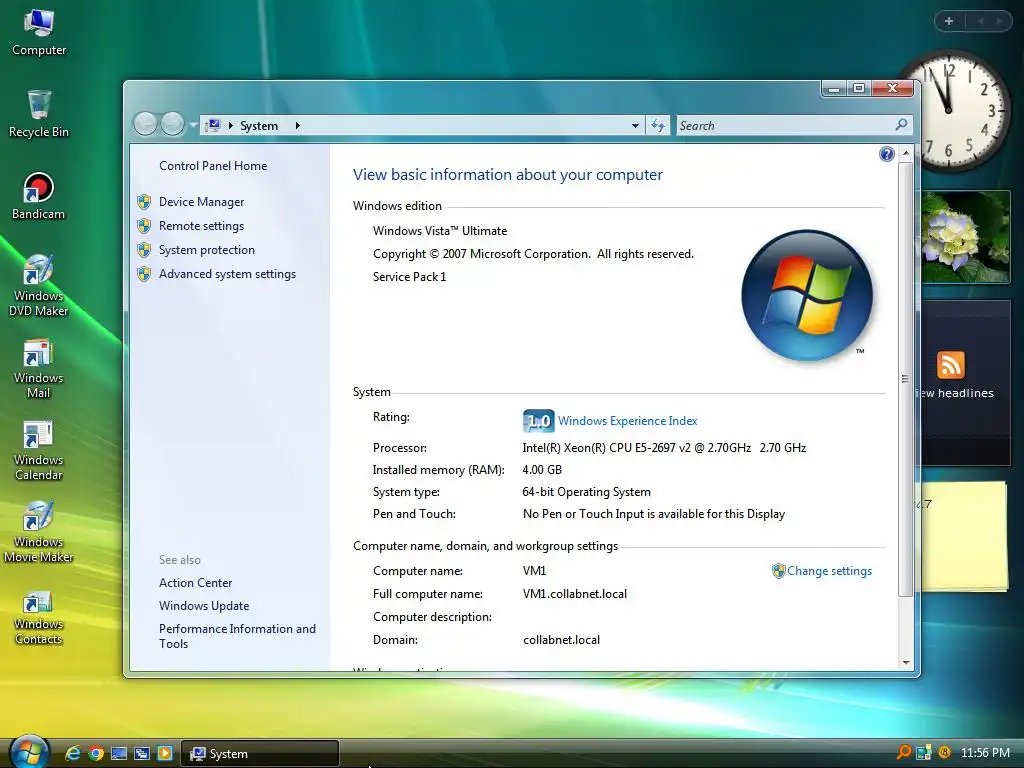
Task: Click the Windows Sidebar tray icon
Action: tap(923, 752)
